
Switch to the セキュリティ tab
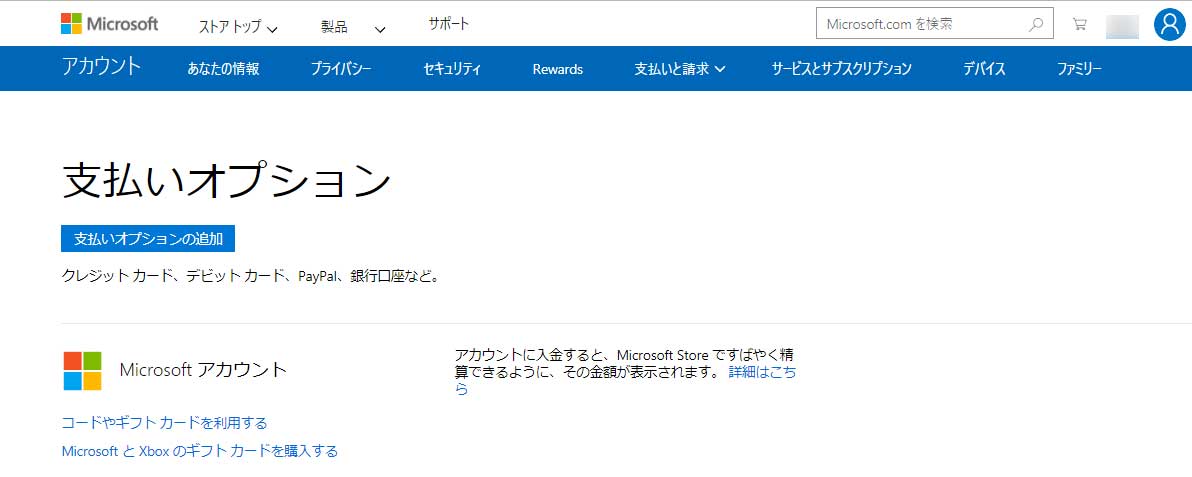tap(452, 69)
